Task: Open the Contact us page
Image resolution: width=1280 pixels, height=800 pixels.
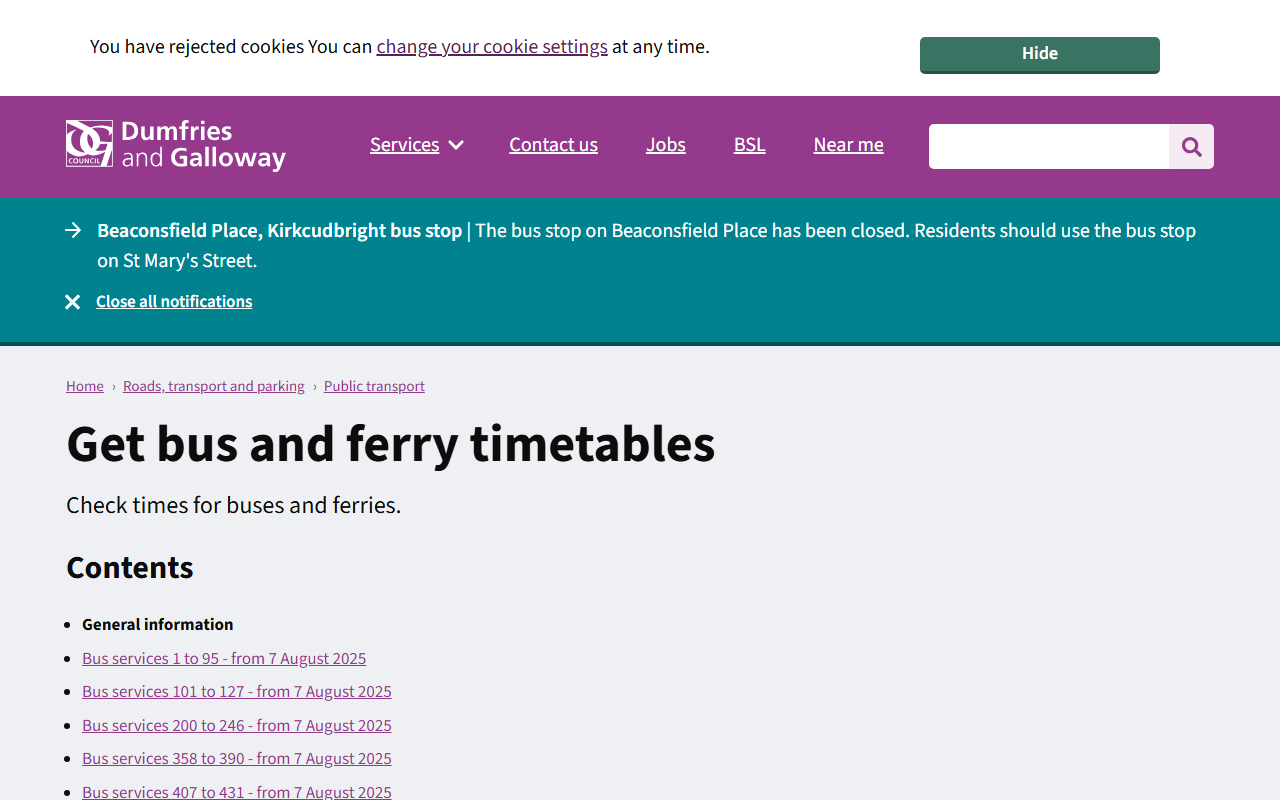Action: [553, 145]
